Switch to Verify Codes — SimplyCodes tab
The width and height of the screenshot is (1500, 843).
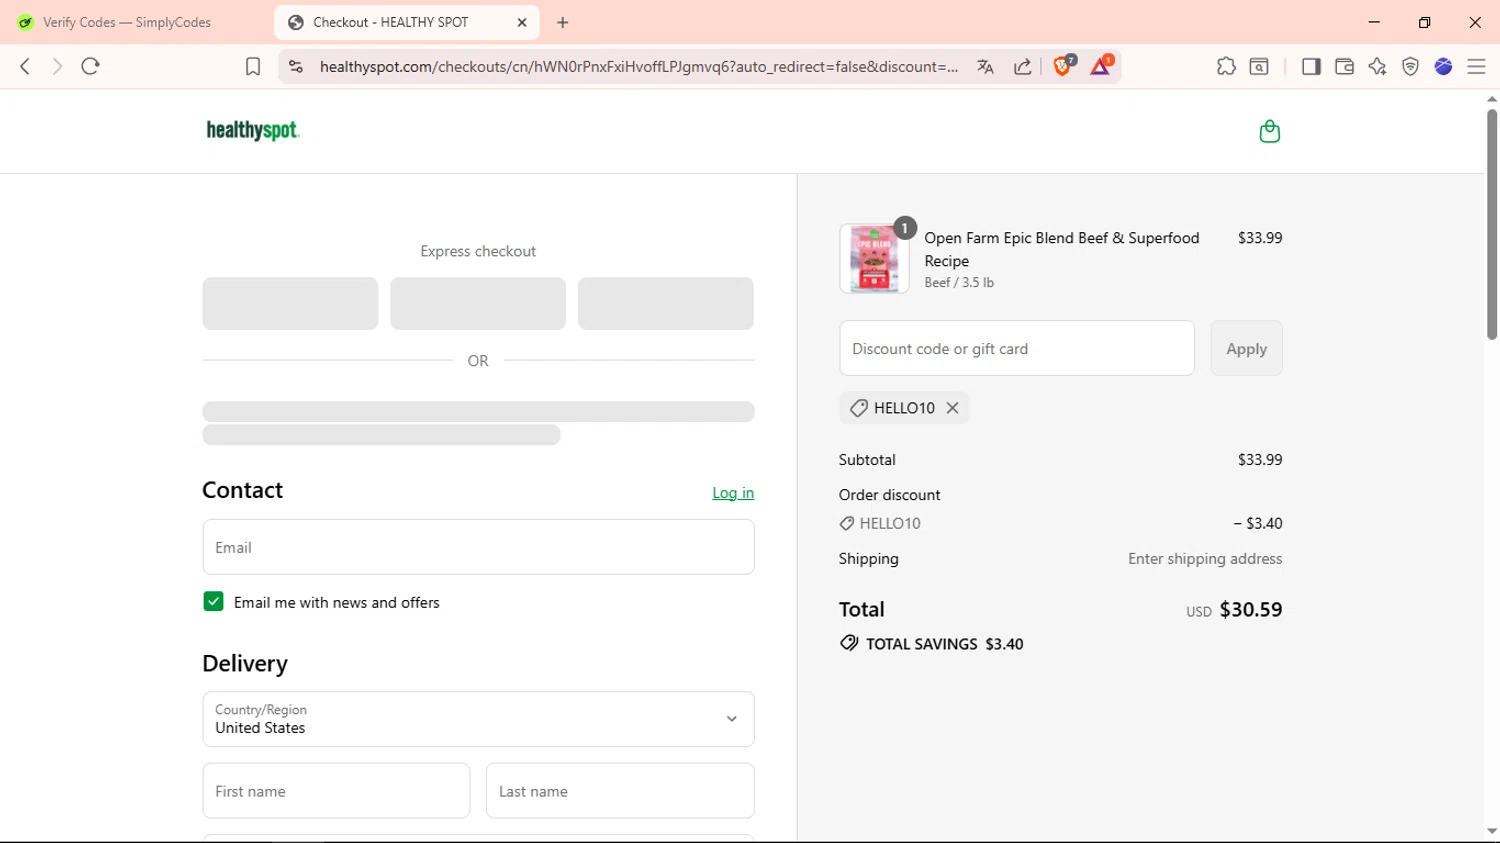[x=127, y=22]
